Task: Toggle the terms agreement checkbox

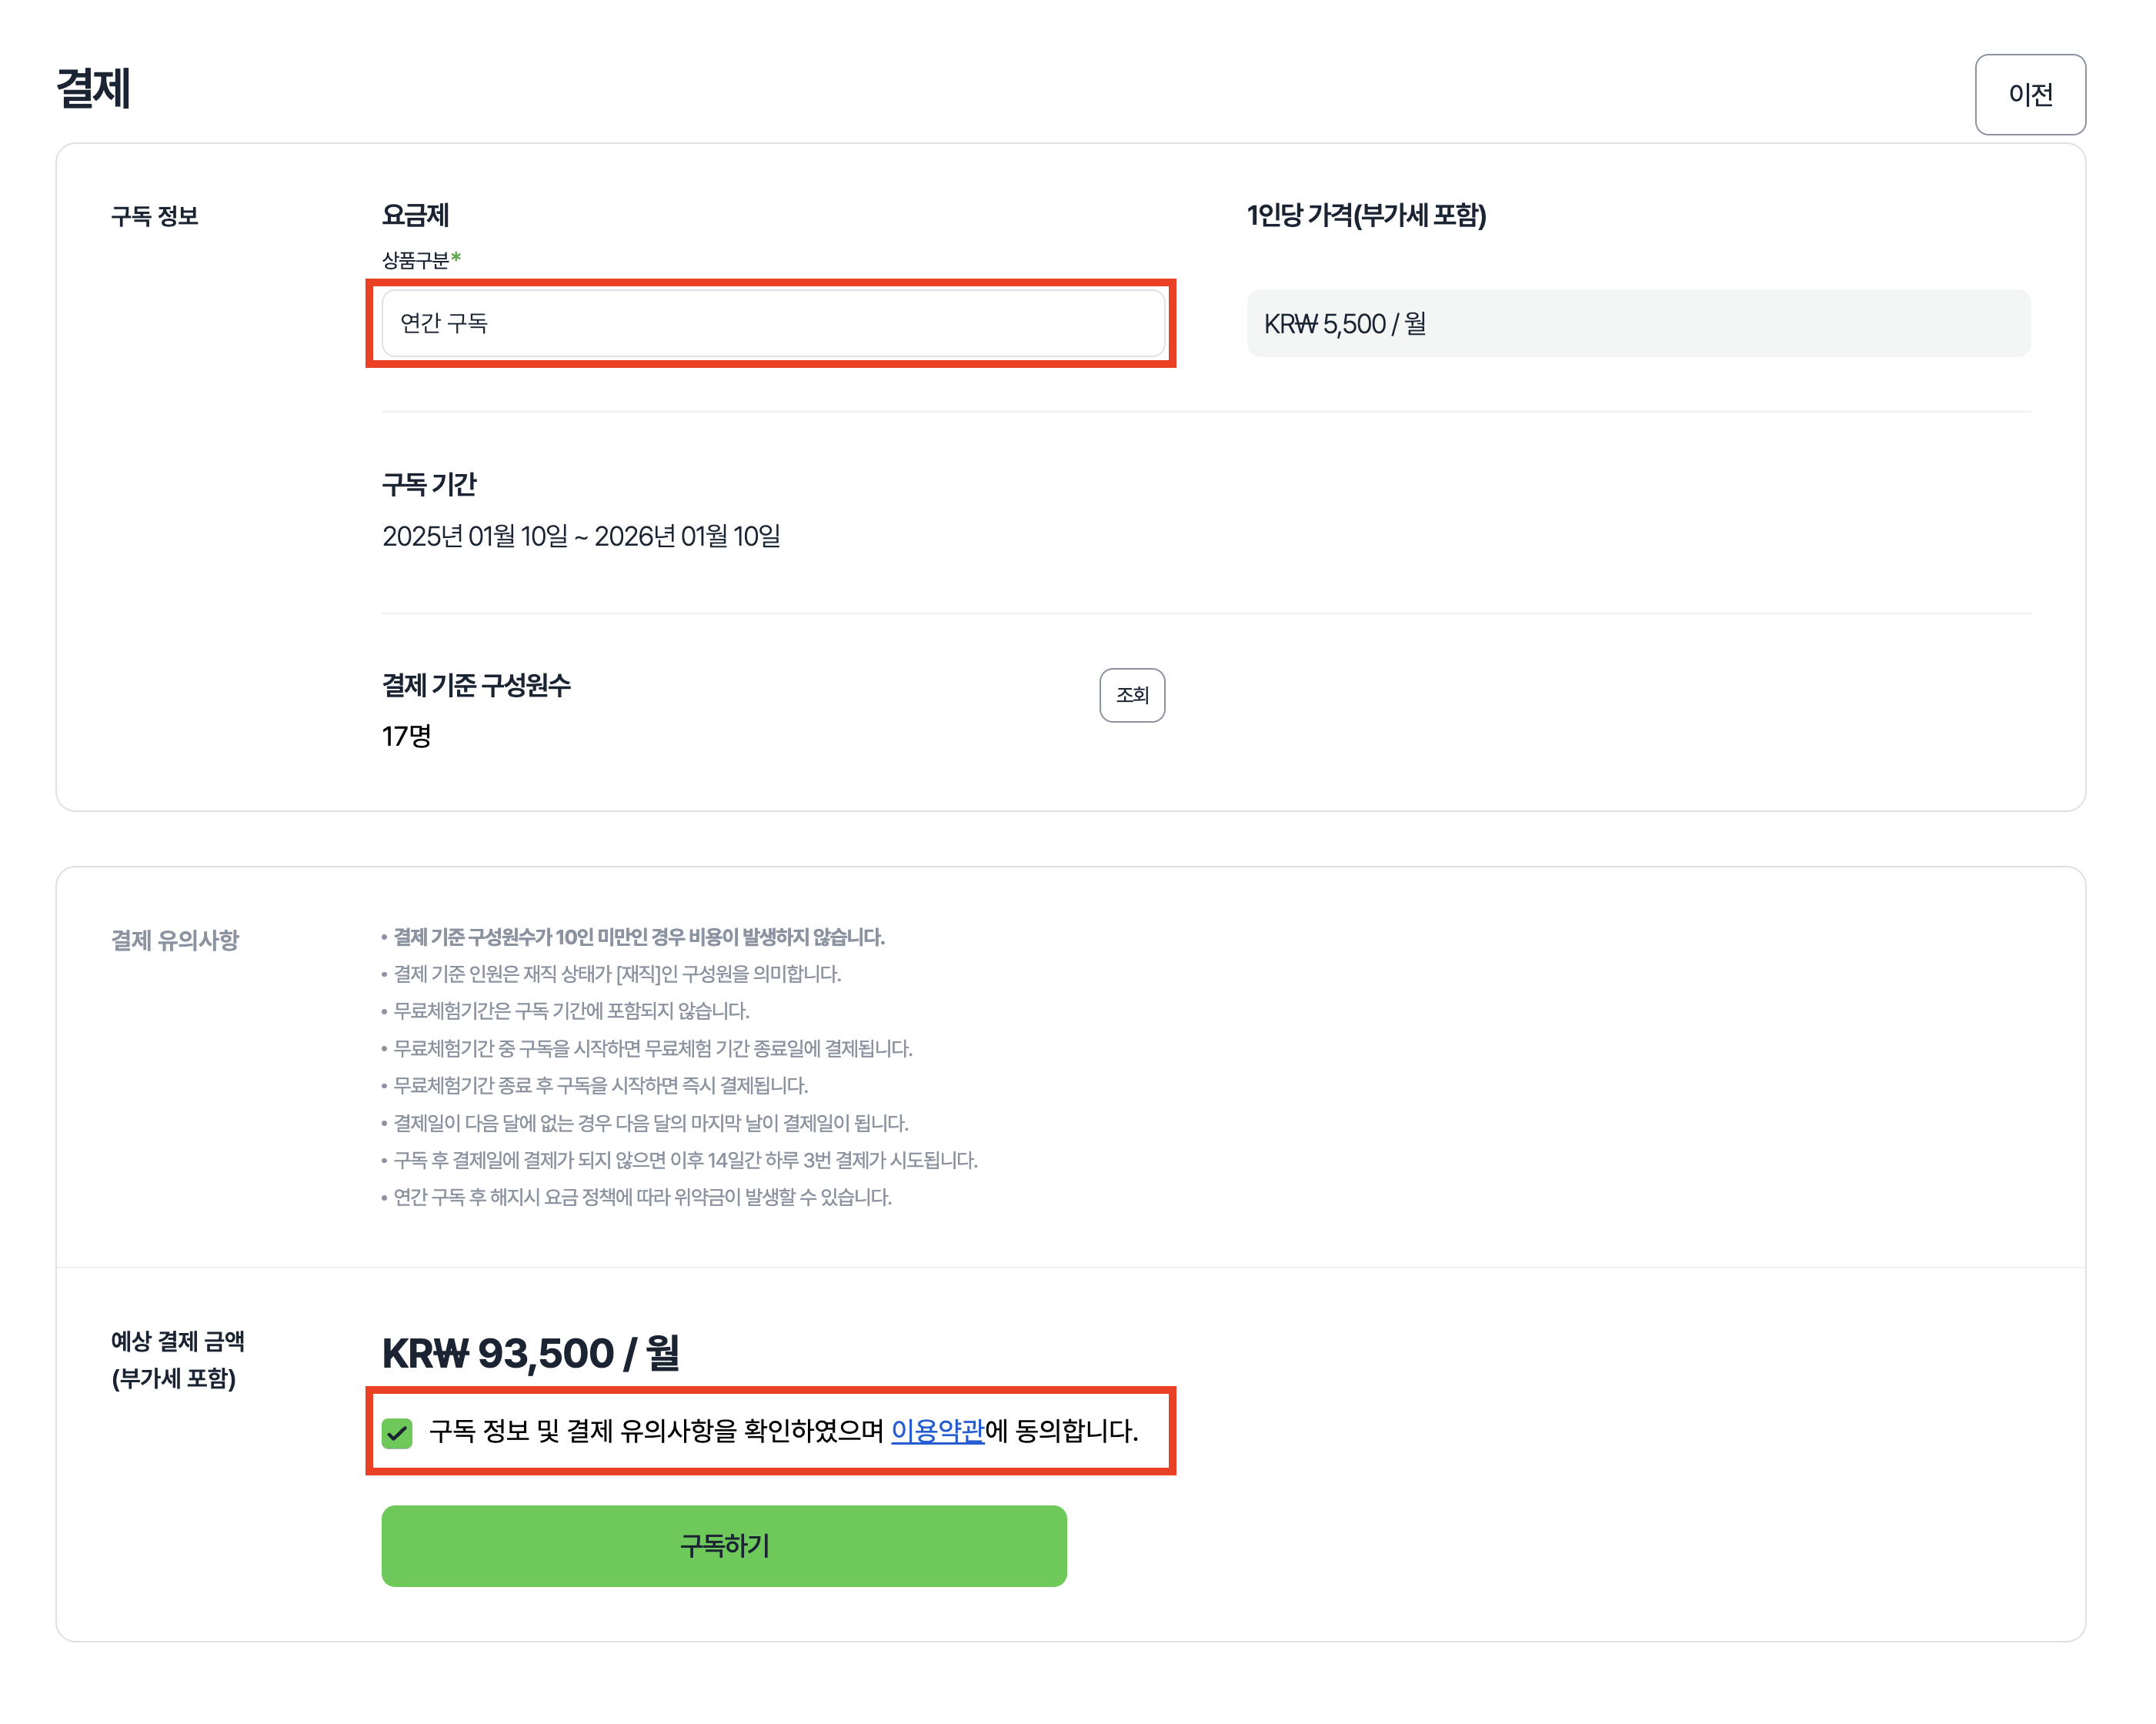Action: coord(397,1432)
